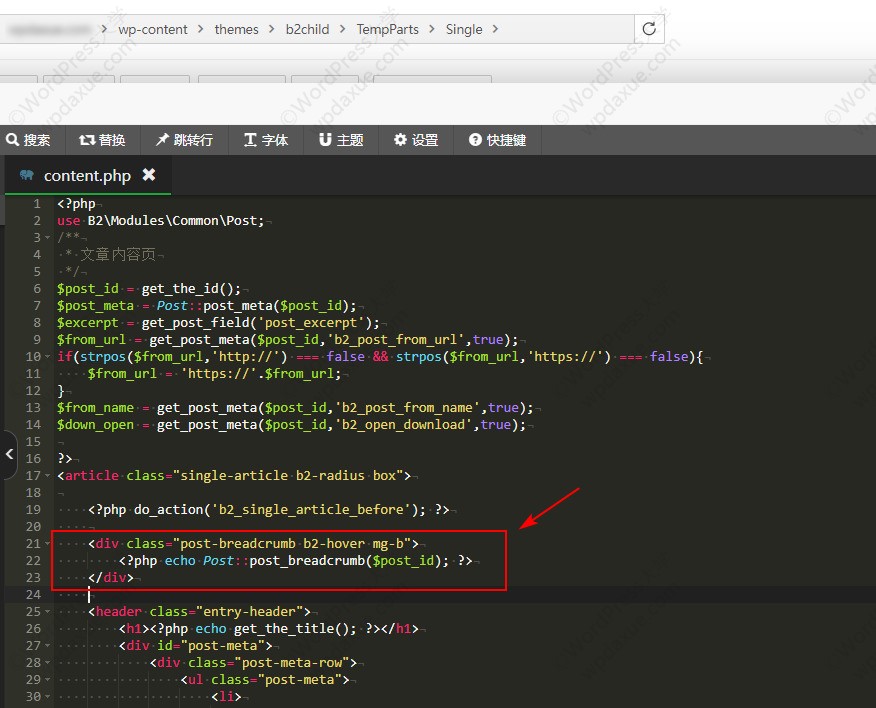The image size is (876, 708).
Task: Click 'get_the_title();' on line 26
Action: click(295, 629)
